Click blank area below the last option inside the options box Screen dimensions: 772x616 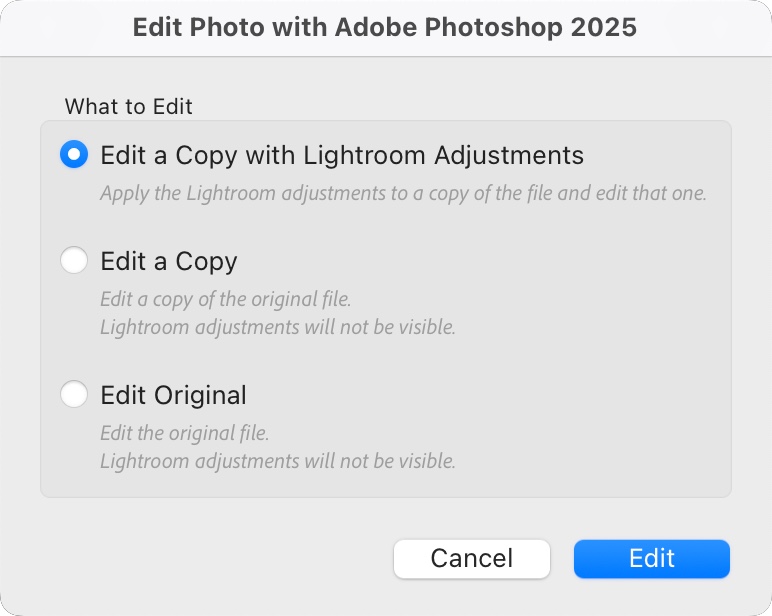(385, 484)
